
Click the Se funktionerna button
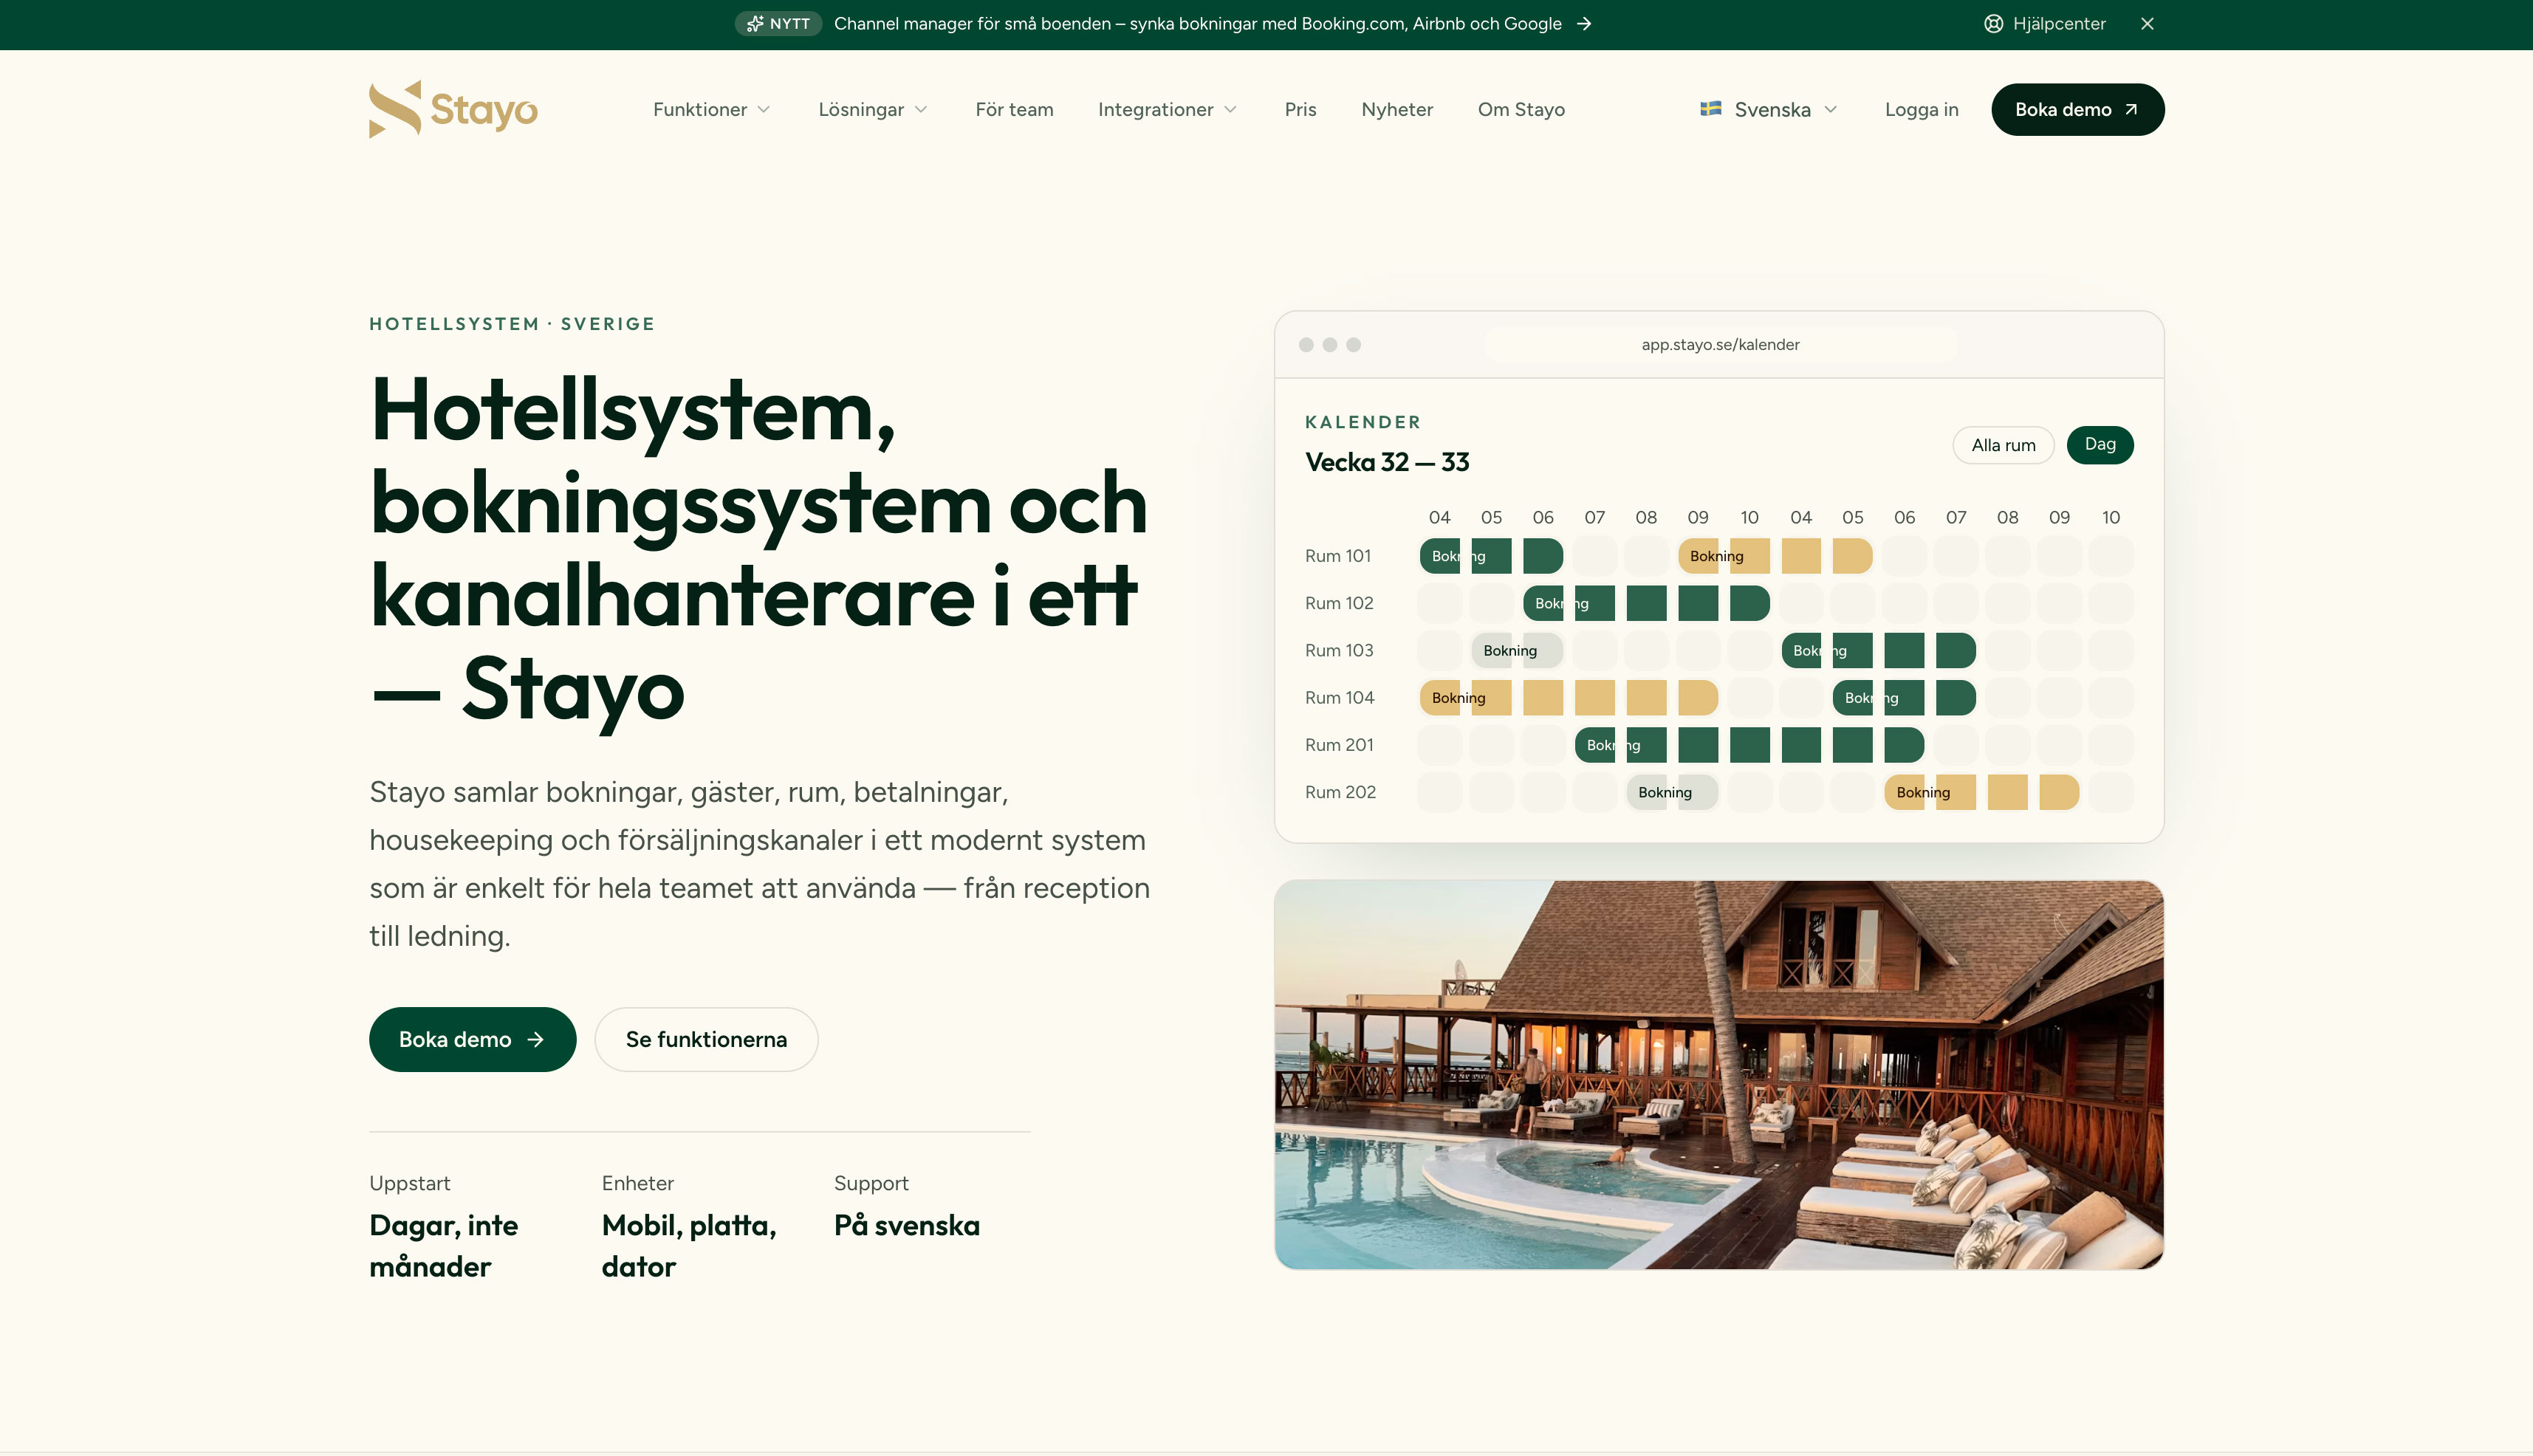(x=706, y=1039)
